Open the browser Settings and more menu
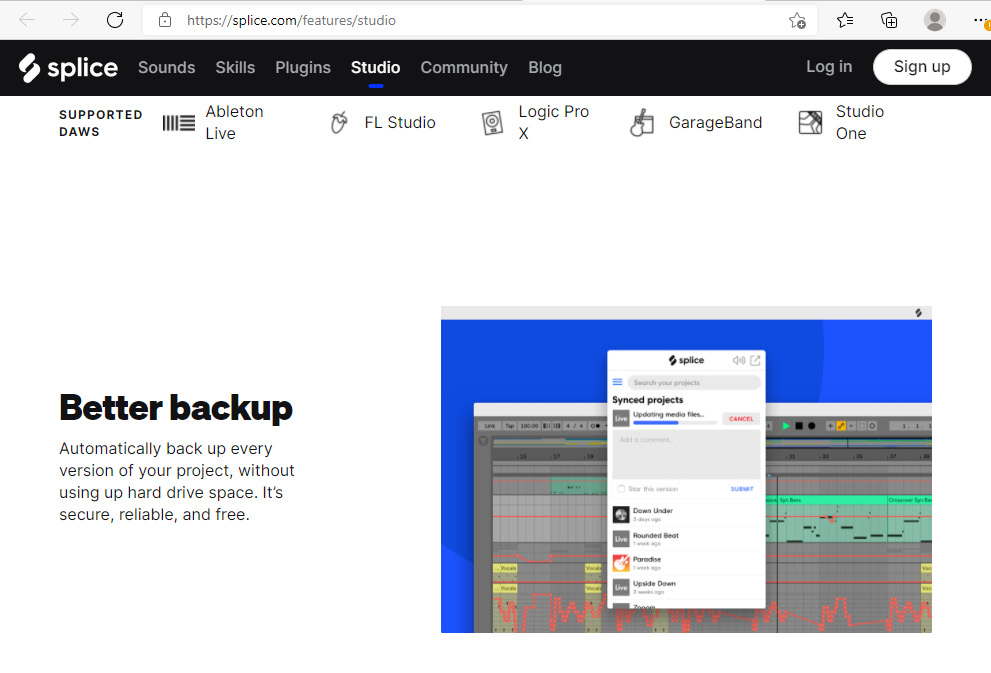This screenshot has height=673, width=991. click(980, 20)
